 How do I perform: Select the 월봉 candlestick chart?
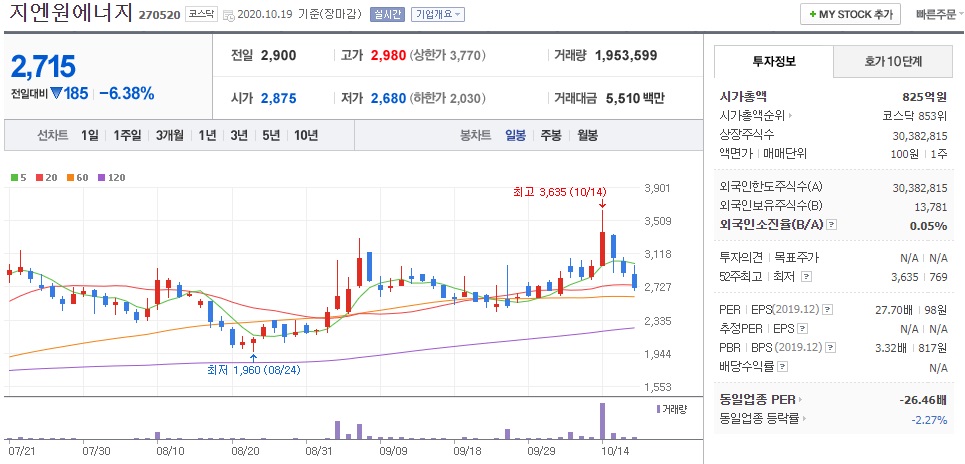(588, 135)
